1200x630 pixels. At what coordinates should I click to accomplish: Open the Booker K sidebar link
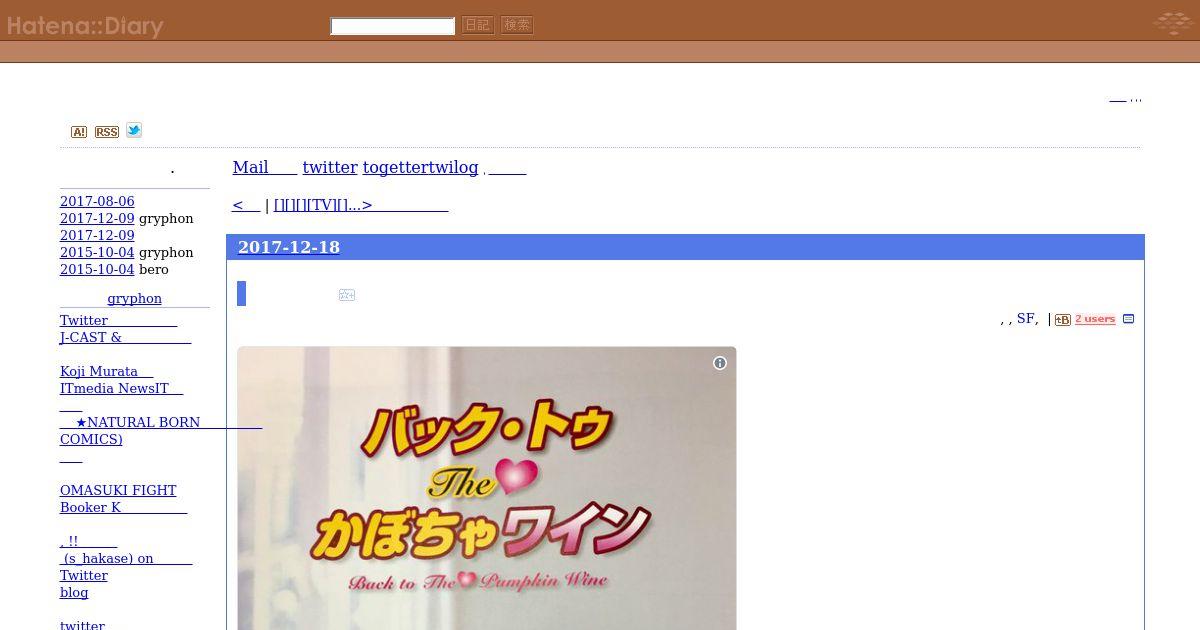click(123, 507)
